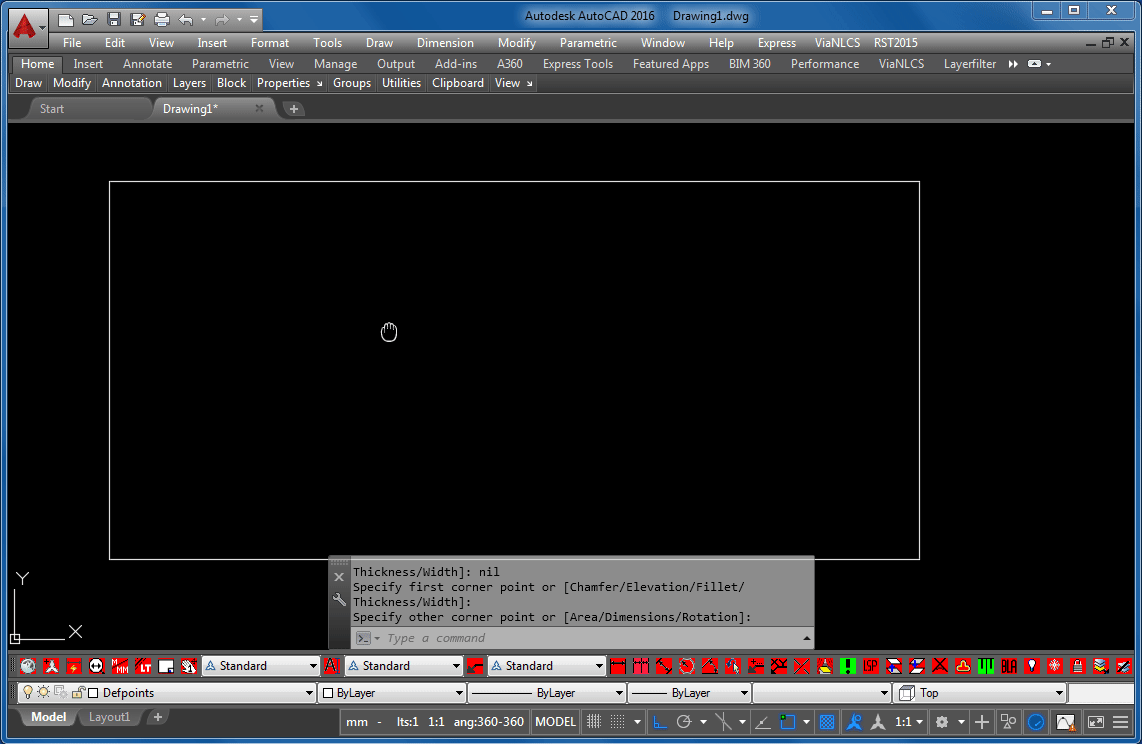Toggle the Annotation visibility icon

coord(854,722)
